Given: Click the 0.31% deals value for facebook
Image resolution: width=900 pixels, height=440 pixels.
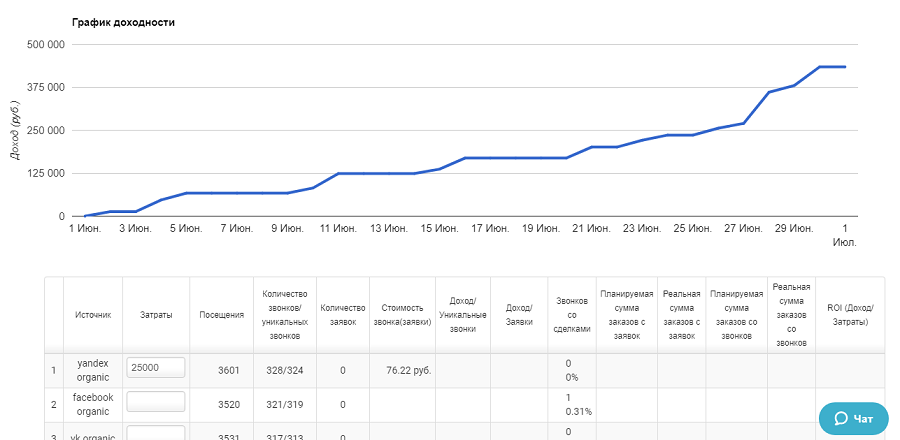Looking at the screenshot, I should click(x=579, y=411).
